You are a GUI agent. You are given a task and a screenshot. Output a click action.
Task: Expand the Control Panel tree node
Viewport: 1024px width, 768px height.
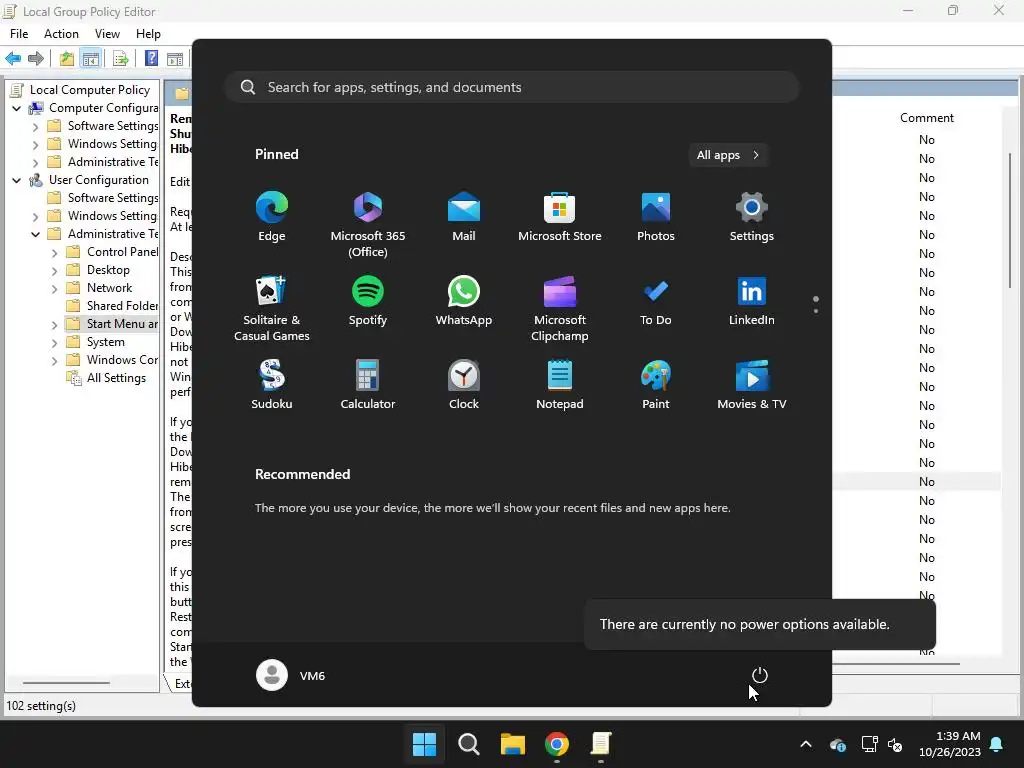55,253
